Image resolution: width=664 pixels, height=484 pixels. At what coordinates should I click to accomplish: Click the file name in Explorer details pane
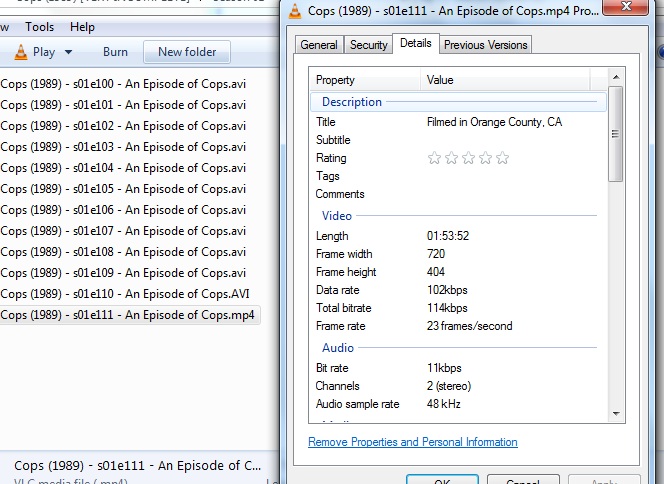pyautogui.click(x=137, y=465)
